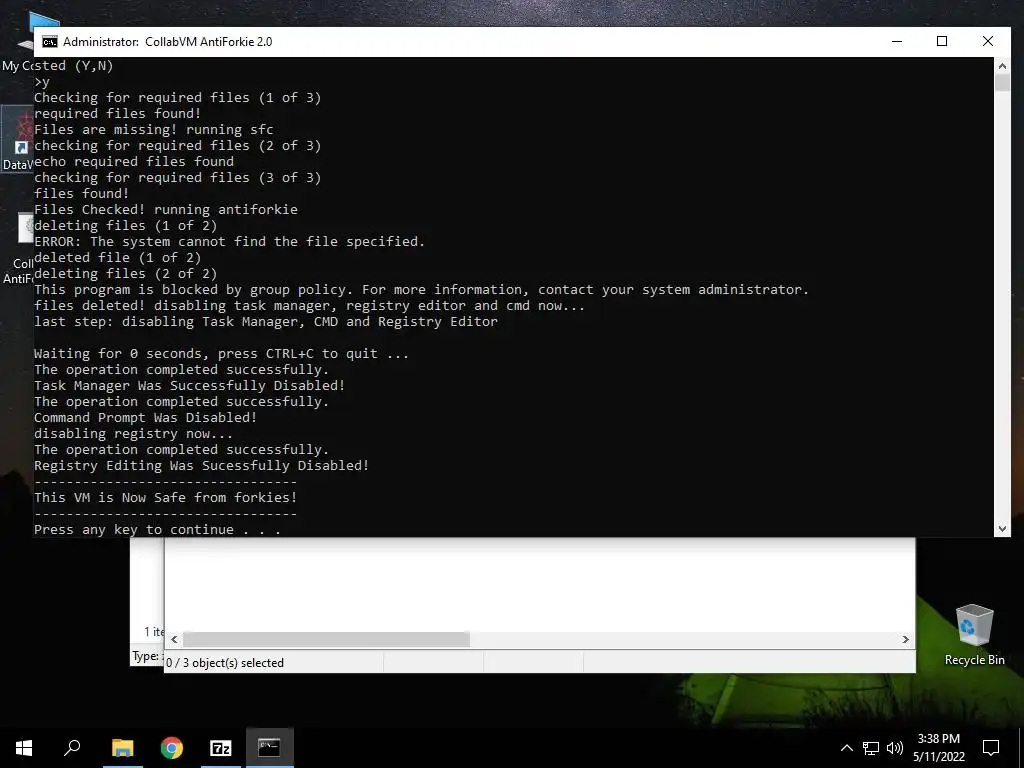Click the Show desktop sliver on taskbar

pyautogui.click(x=1021, y=748)
